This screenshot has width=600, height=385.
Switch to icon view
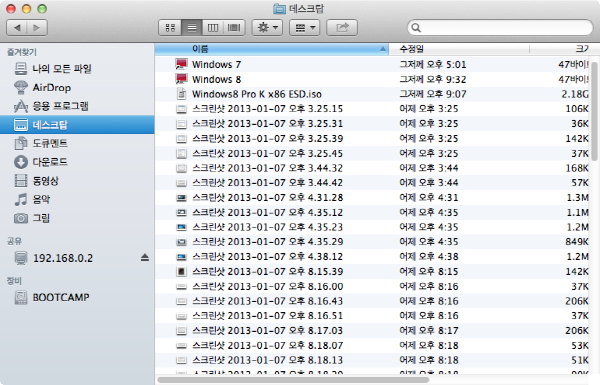click(170, 28)
